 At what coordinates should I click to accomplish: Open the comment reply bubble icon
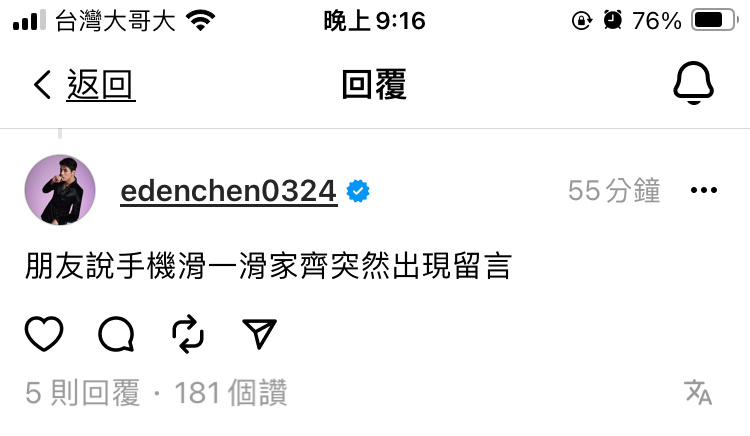(116, 334)
